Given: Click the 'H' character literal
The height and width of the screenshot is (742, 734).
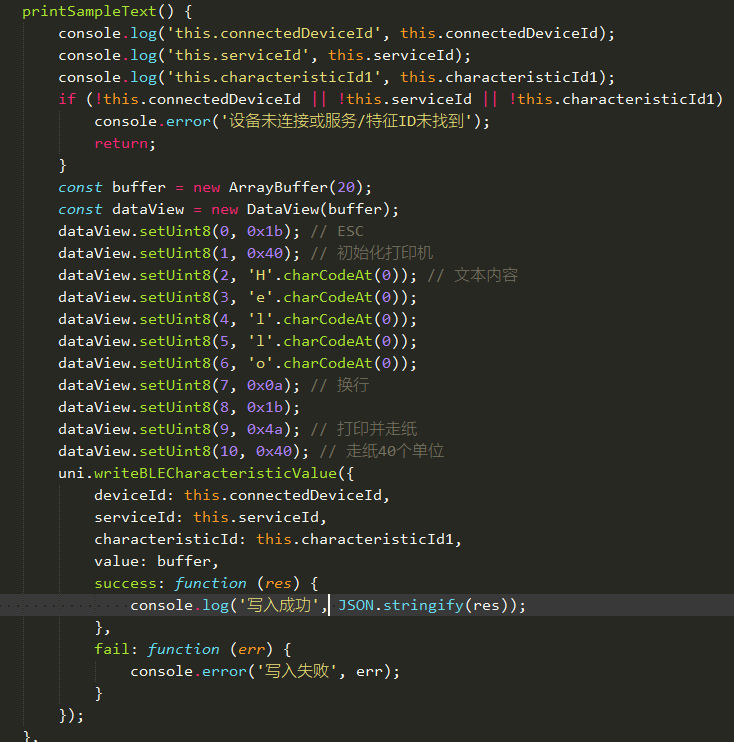Looking at the screenshot, I should (260, 275).
